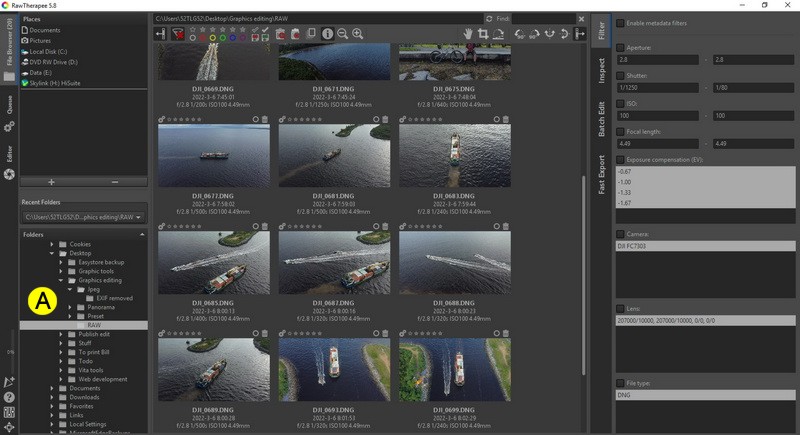Click the zoom out thumbnails magnifier icon
800x435 pixels.
(343, 34)
